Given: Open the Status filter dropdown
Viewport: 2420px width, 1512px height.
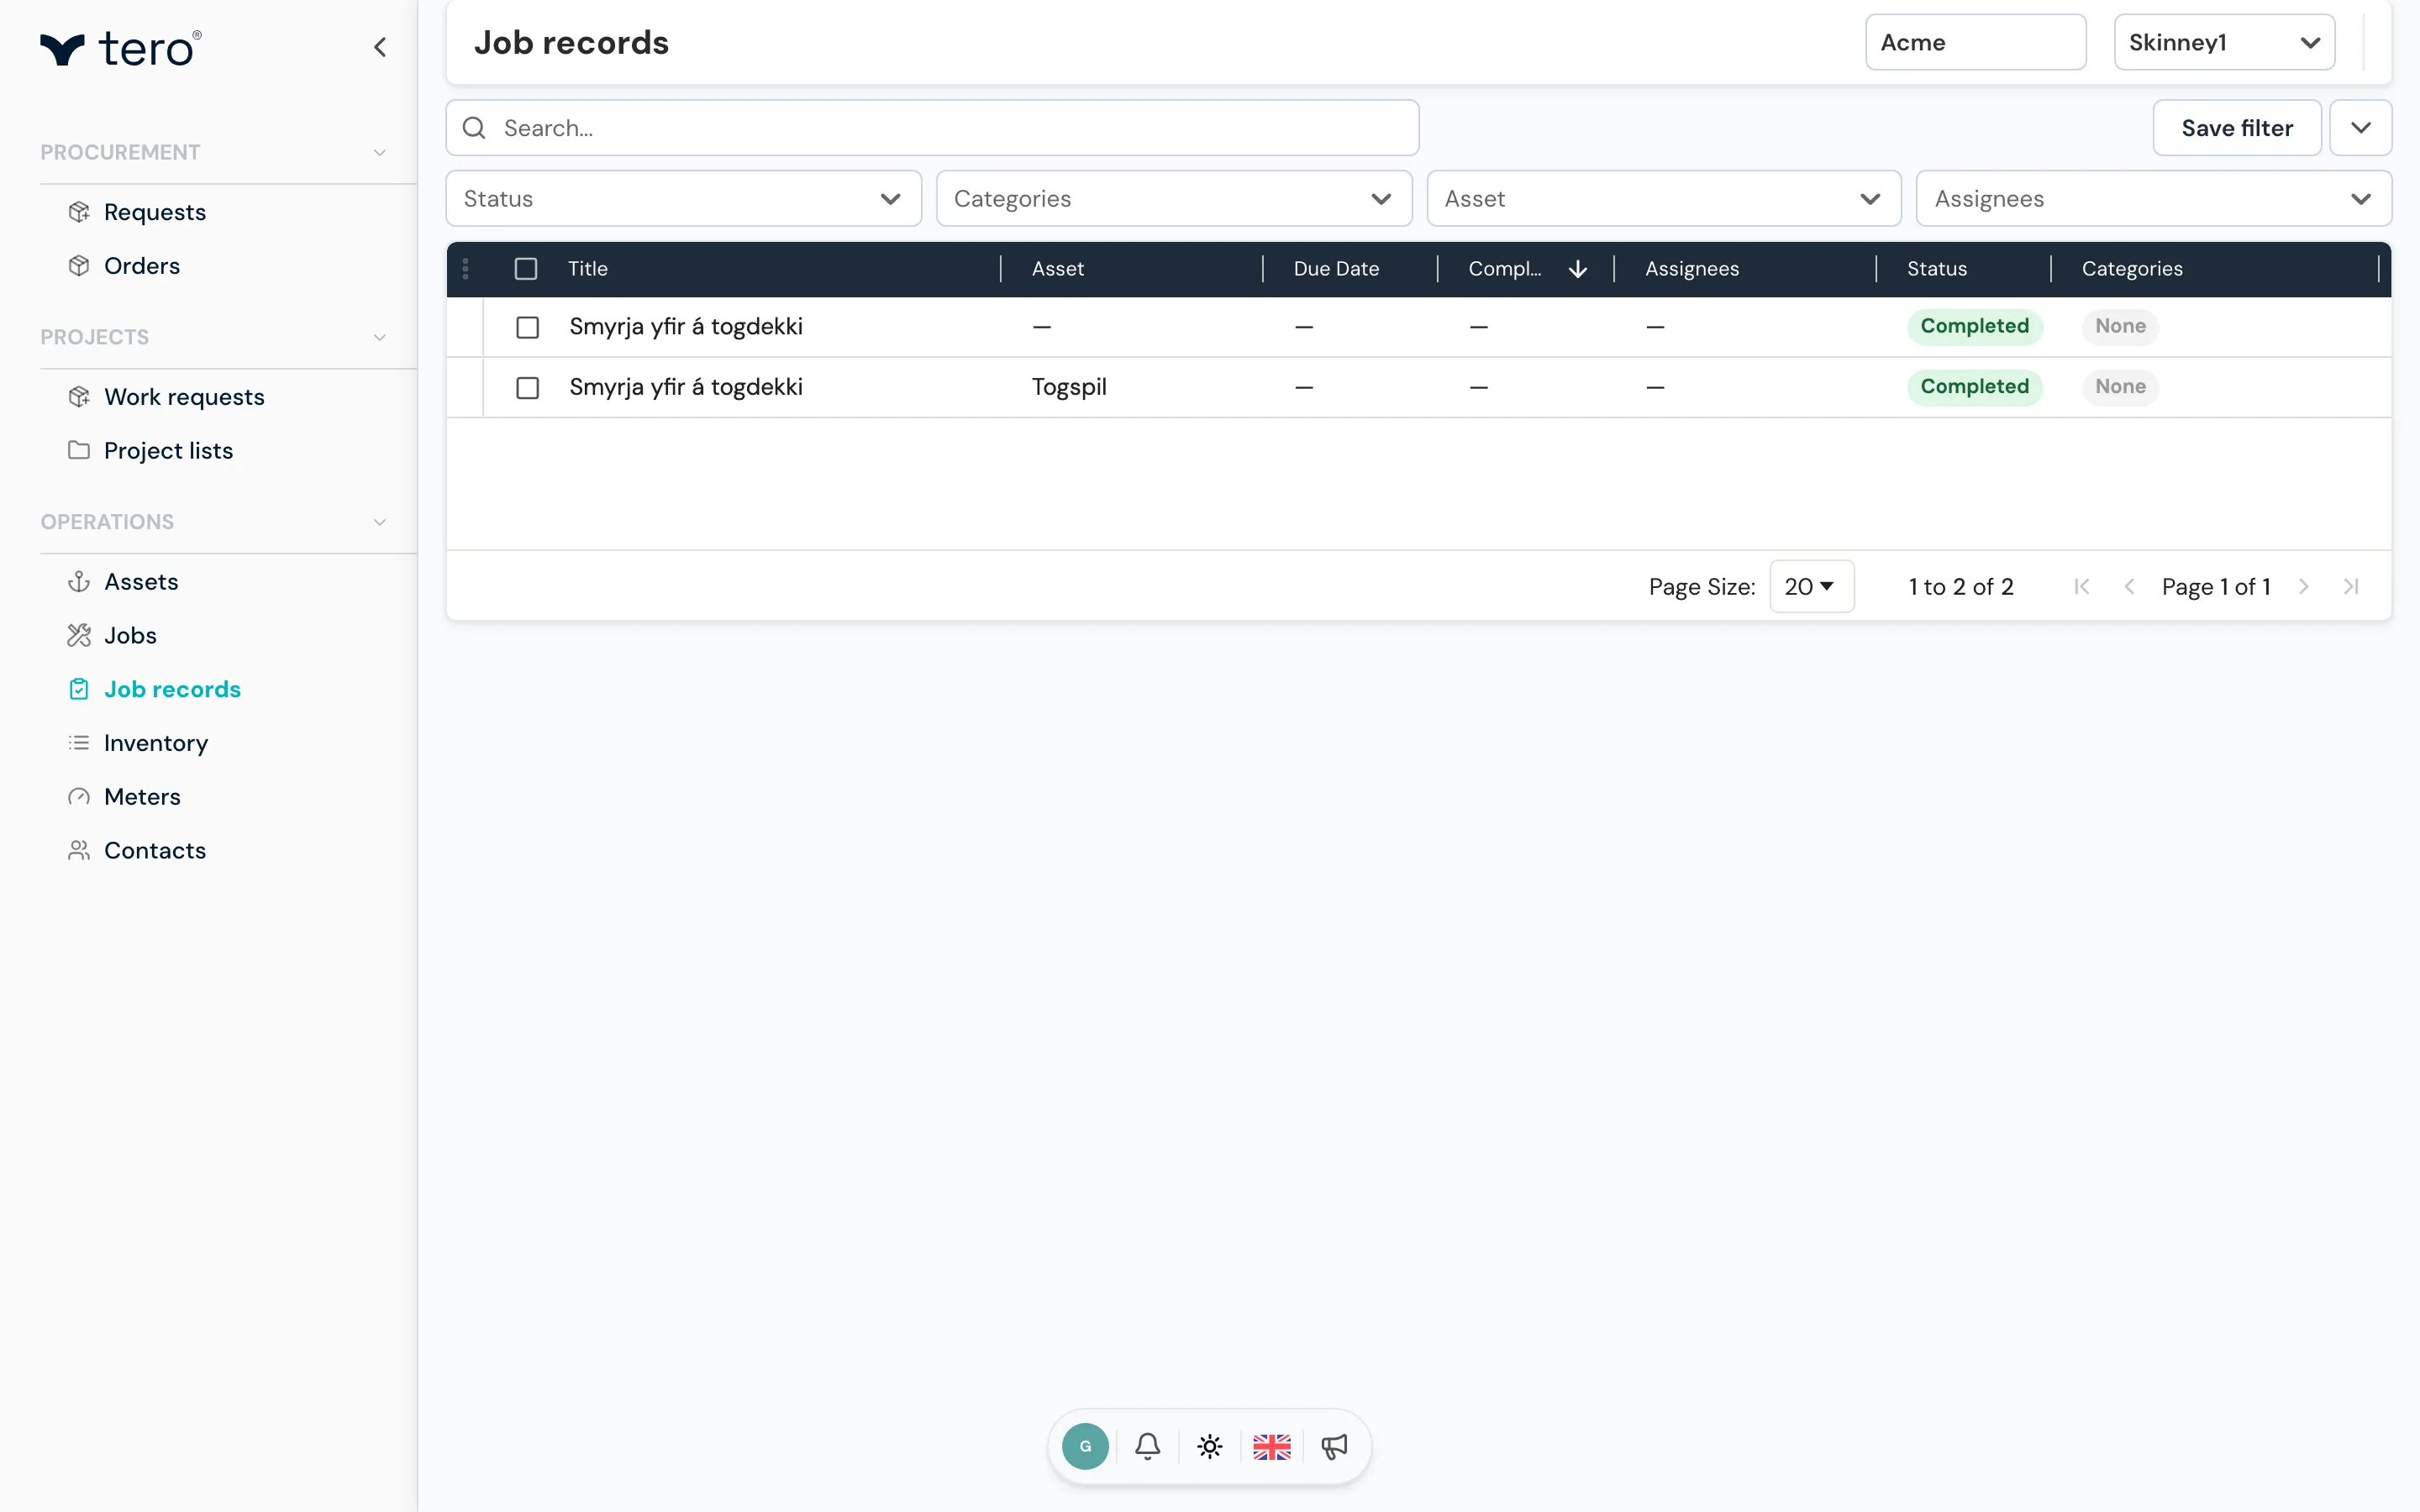Looking at the screenshot, I should [684, 198].
